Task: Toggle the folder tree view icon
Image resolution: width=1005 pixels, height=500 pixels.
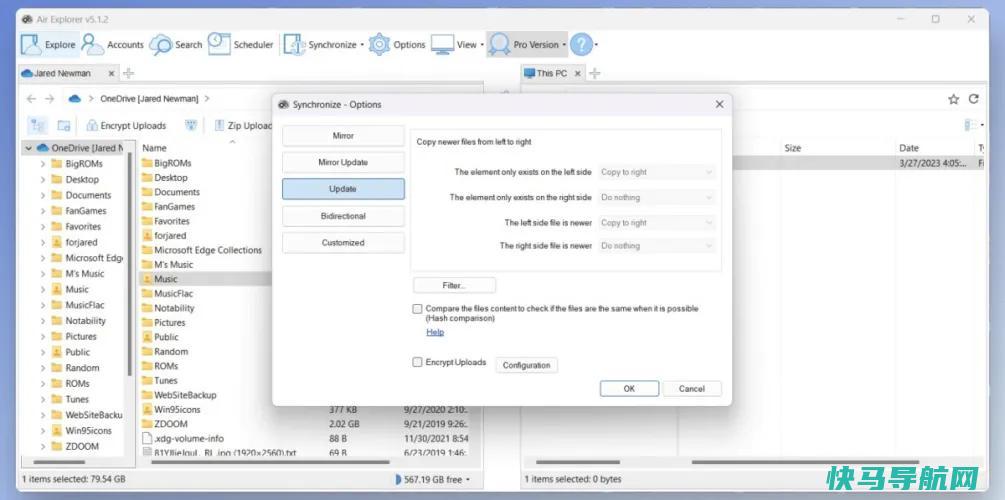Action: [x=38, y=126]
